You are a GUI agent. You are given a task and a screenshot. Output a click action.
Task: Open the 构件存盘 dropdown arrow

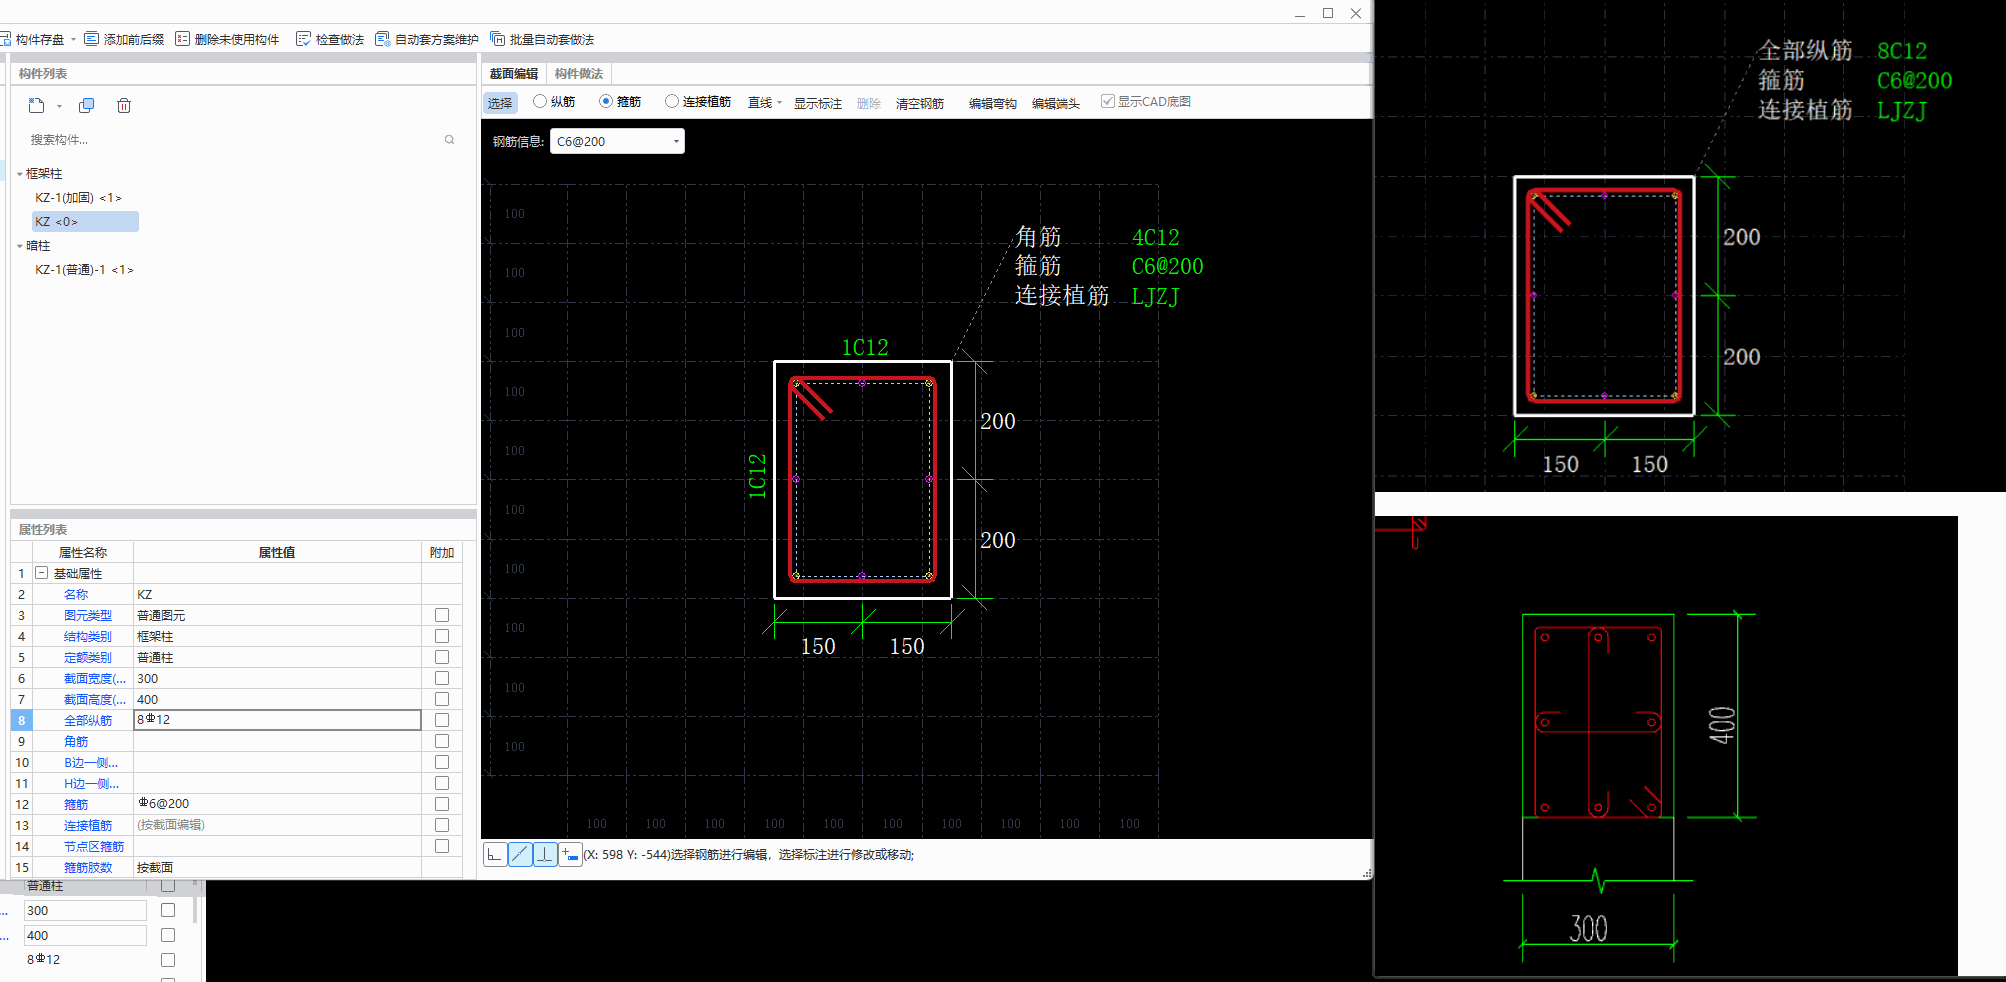click(73, 40)
